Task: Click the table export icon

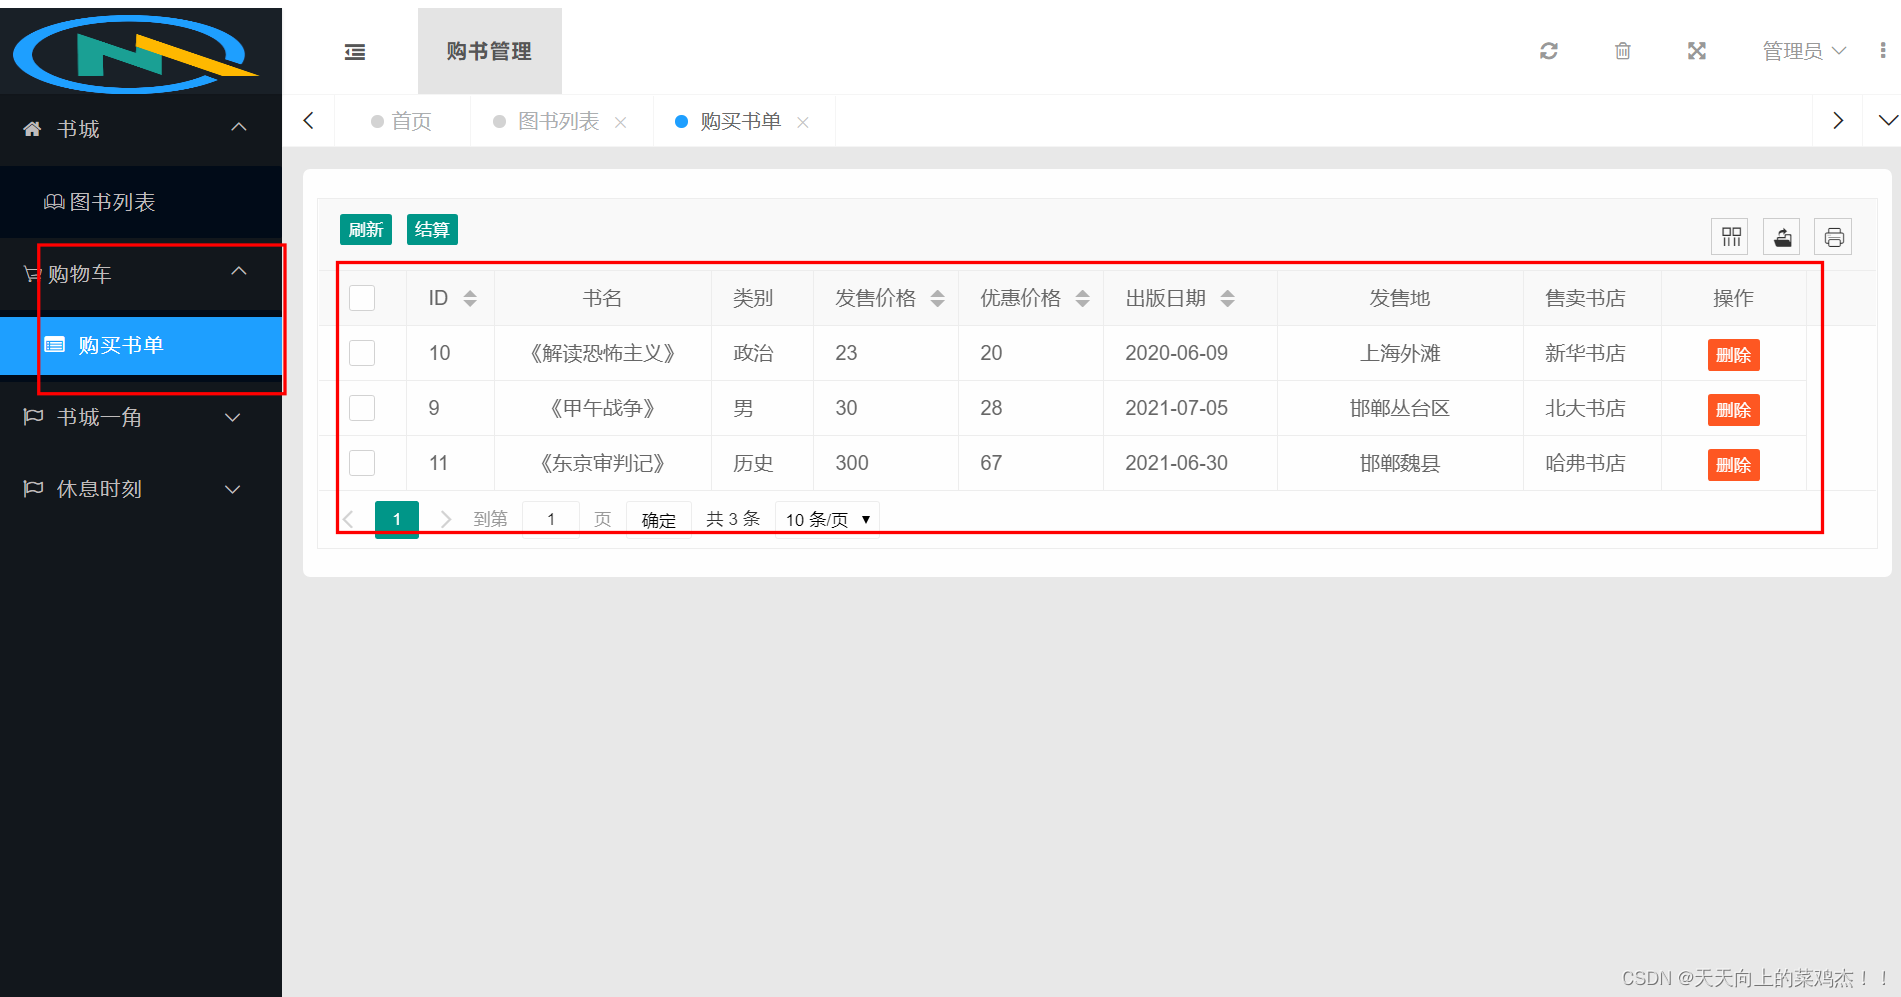Action: pyautogui.click(x=1782, y=237)
